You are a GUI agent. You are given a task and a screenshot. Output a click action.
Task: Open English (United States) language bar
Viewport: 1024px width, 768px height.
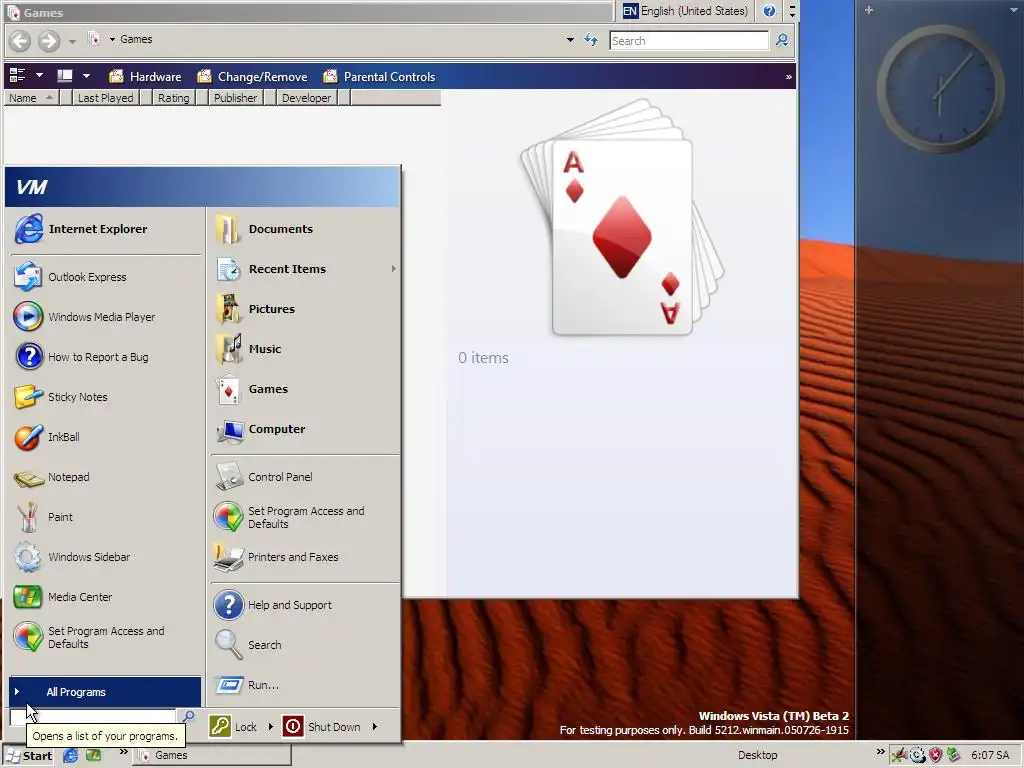click(x=684, y=11)
